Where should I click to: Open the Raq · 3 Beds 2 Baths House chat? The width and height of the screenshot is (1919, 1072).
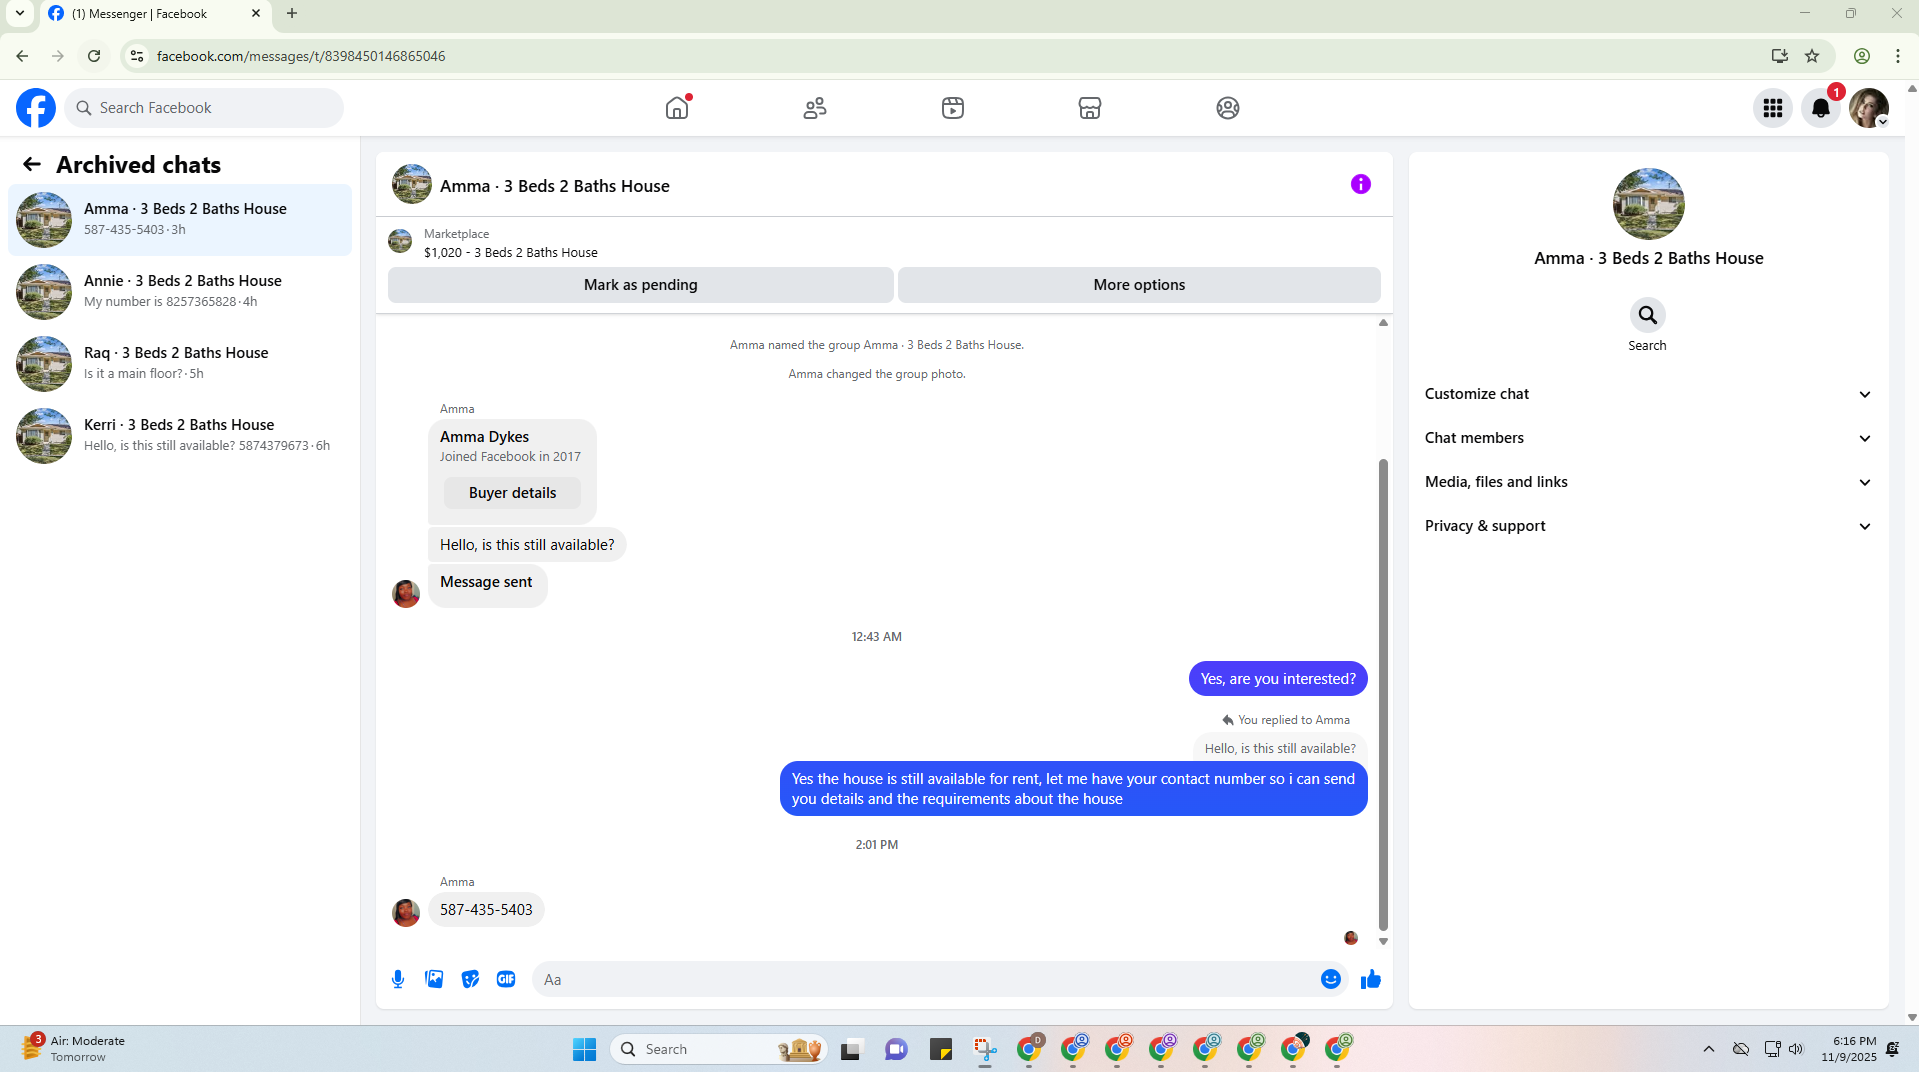pyautogui.click(x=180, y=363)
